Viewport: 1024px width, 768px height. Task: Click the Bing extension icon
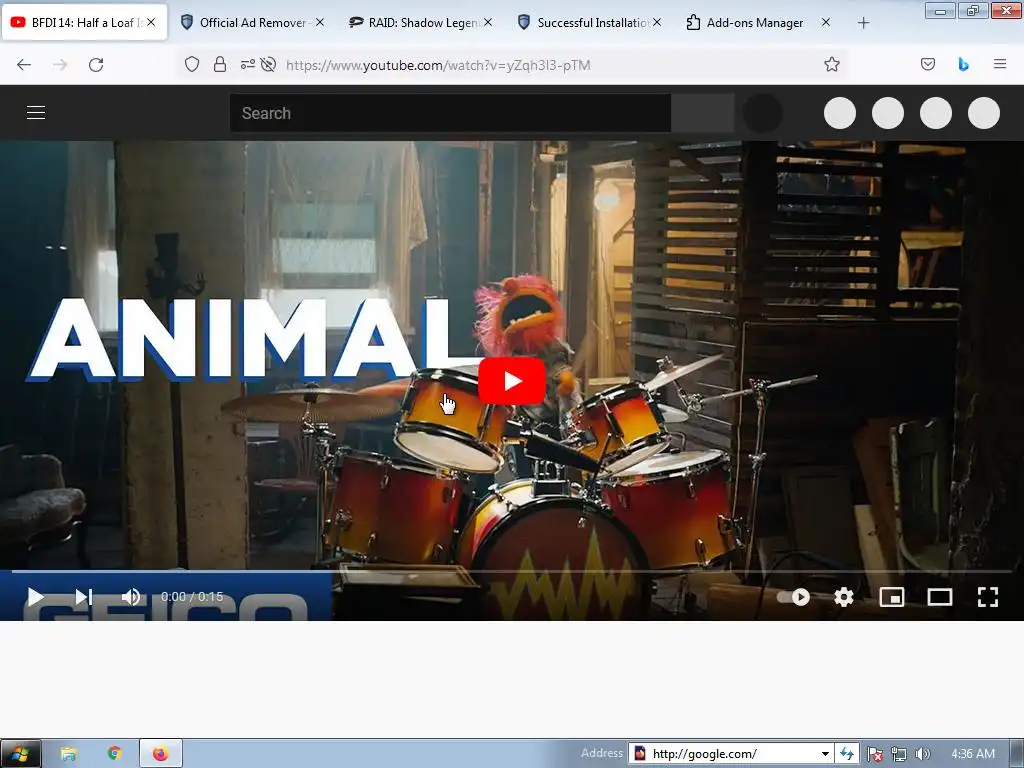pos(963,65)
